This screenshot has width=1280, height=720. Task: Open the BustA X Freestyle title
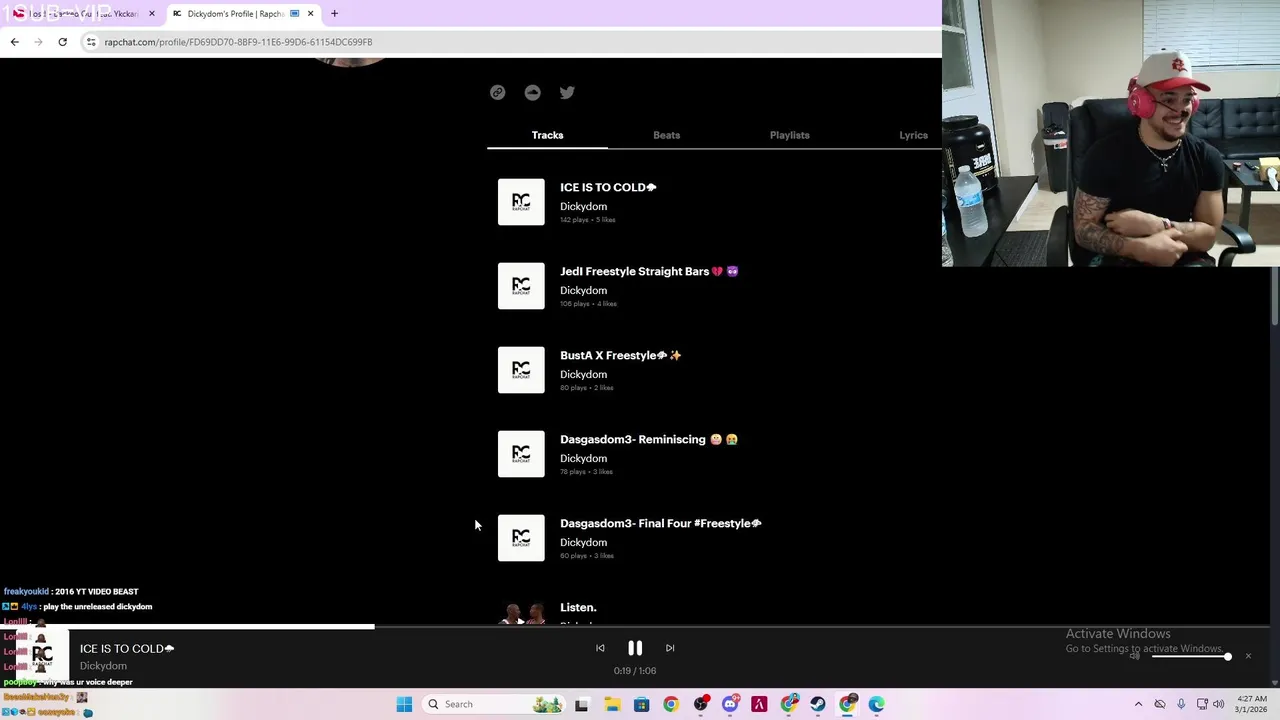pyautogui.click(x=620, y=355)
